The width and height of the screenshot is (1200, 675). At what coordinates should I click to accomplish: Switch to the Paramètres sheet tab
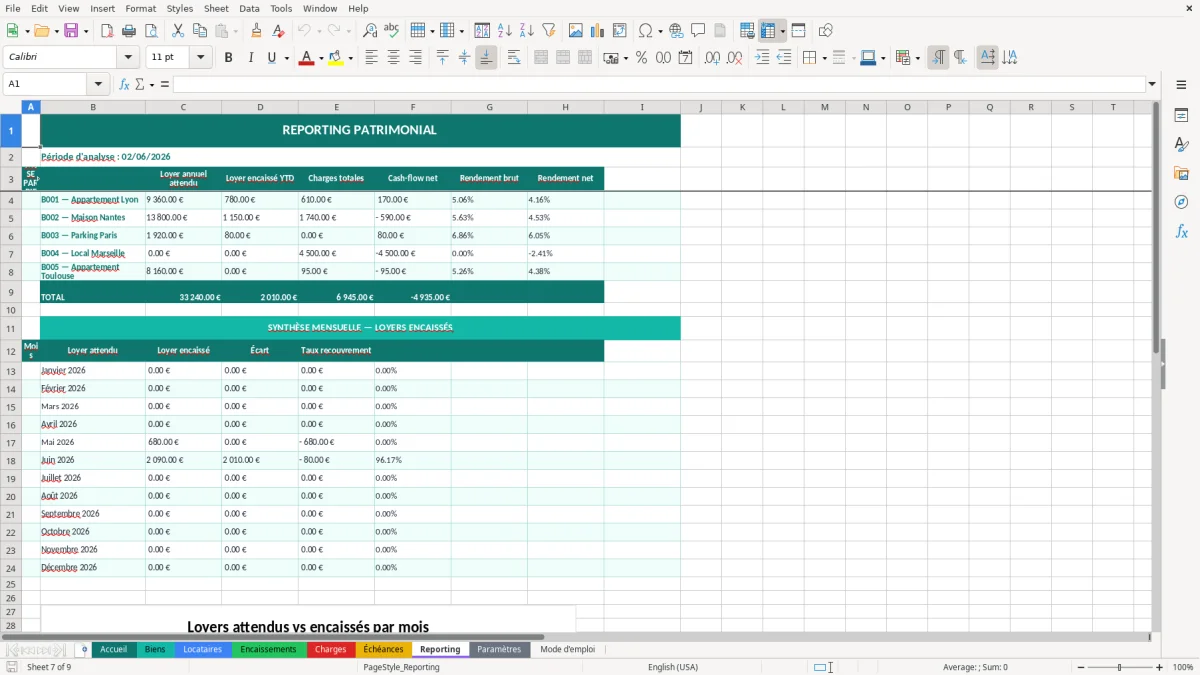499,649
